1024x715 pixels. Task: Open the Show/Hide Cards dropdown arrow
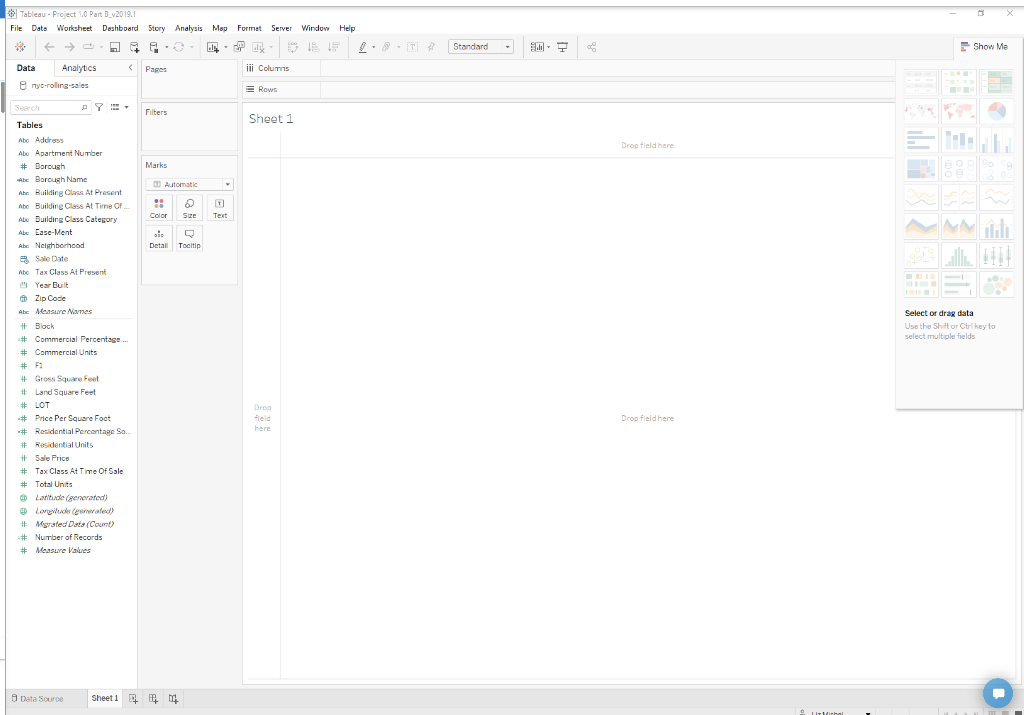click(549, 47)
